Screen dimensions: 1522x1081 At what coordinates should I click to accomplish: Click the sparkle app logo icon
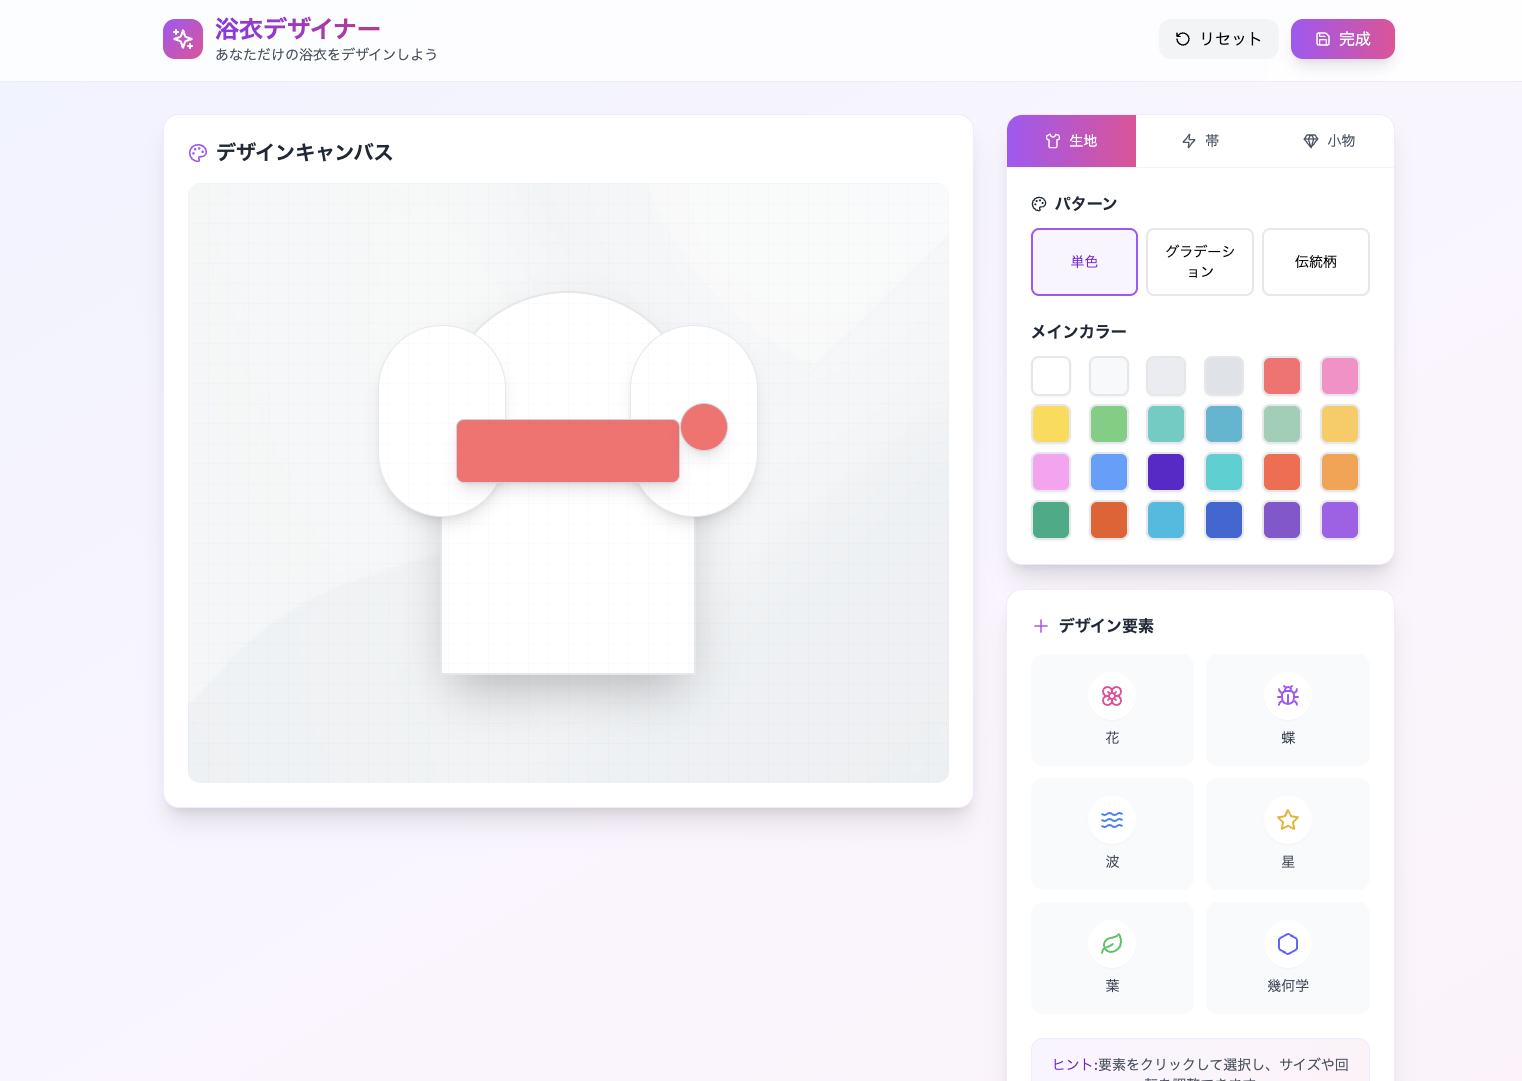click(x=183, y=39)
